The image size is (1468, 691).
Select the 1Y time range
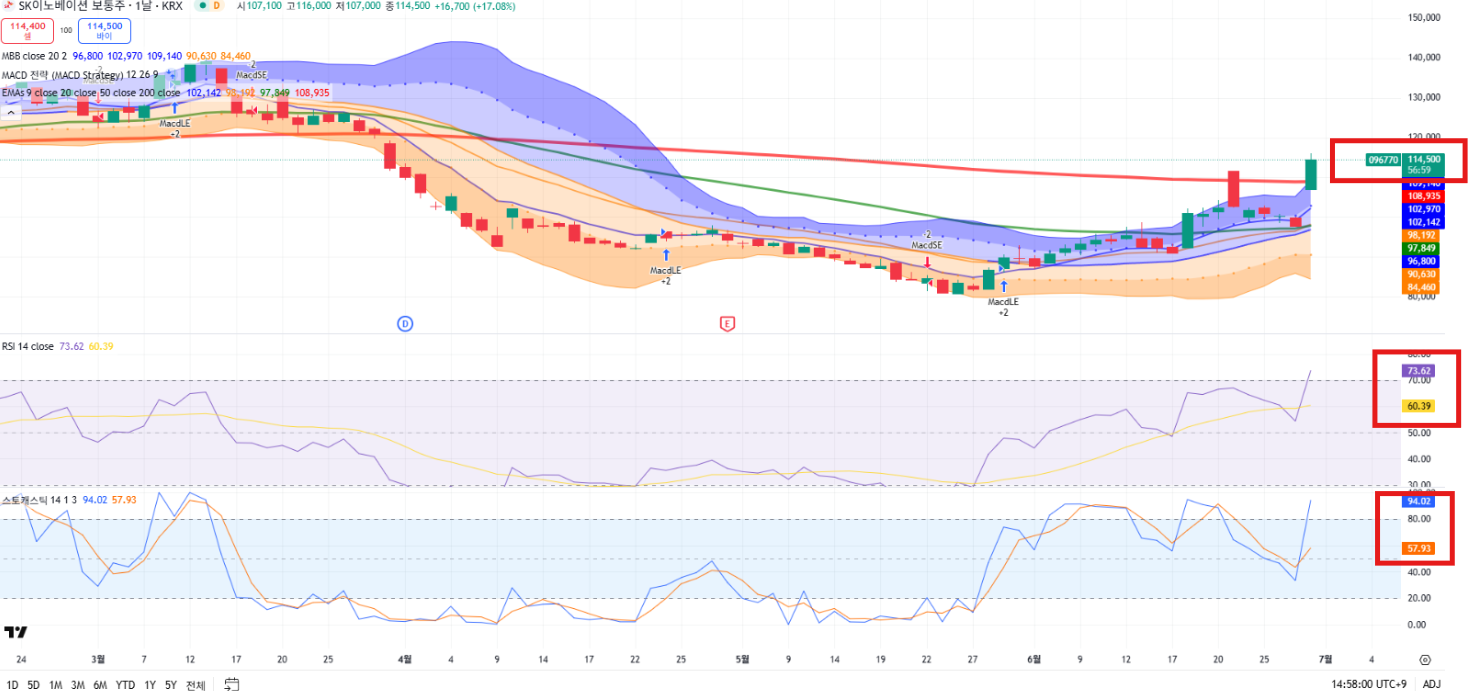(150, 685)
